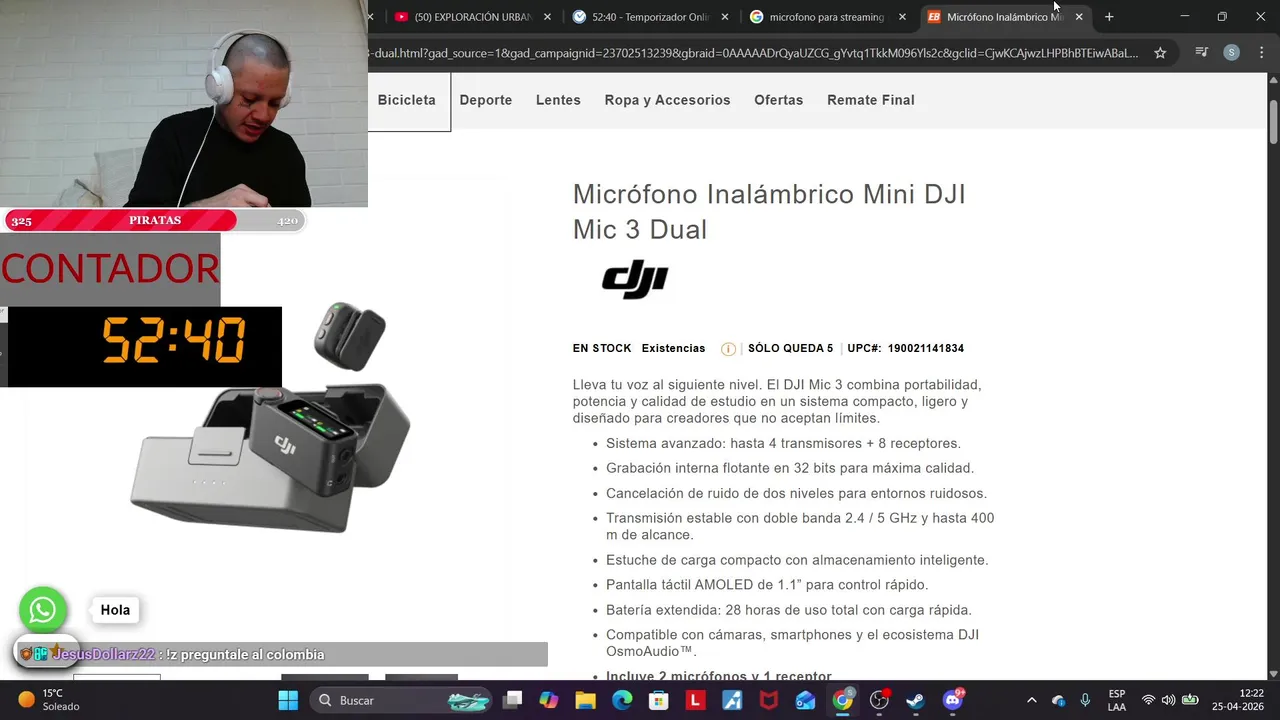Image resolution: width=1280 pixels, height=720 pixels.
Task: Close the EXPLORACIÓN URBANA YouTube tab
Action: [547, 17]
